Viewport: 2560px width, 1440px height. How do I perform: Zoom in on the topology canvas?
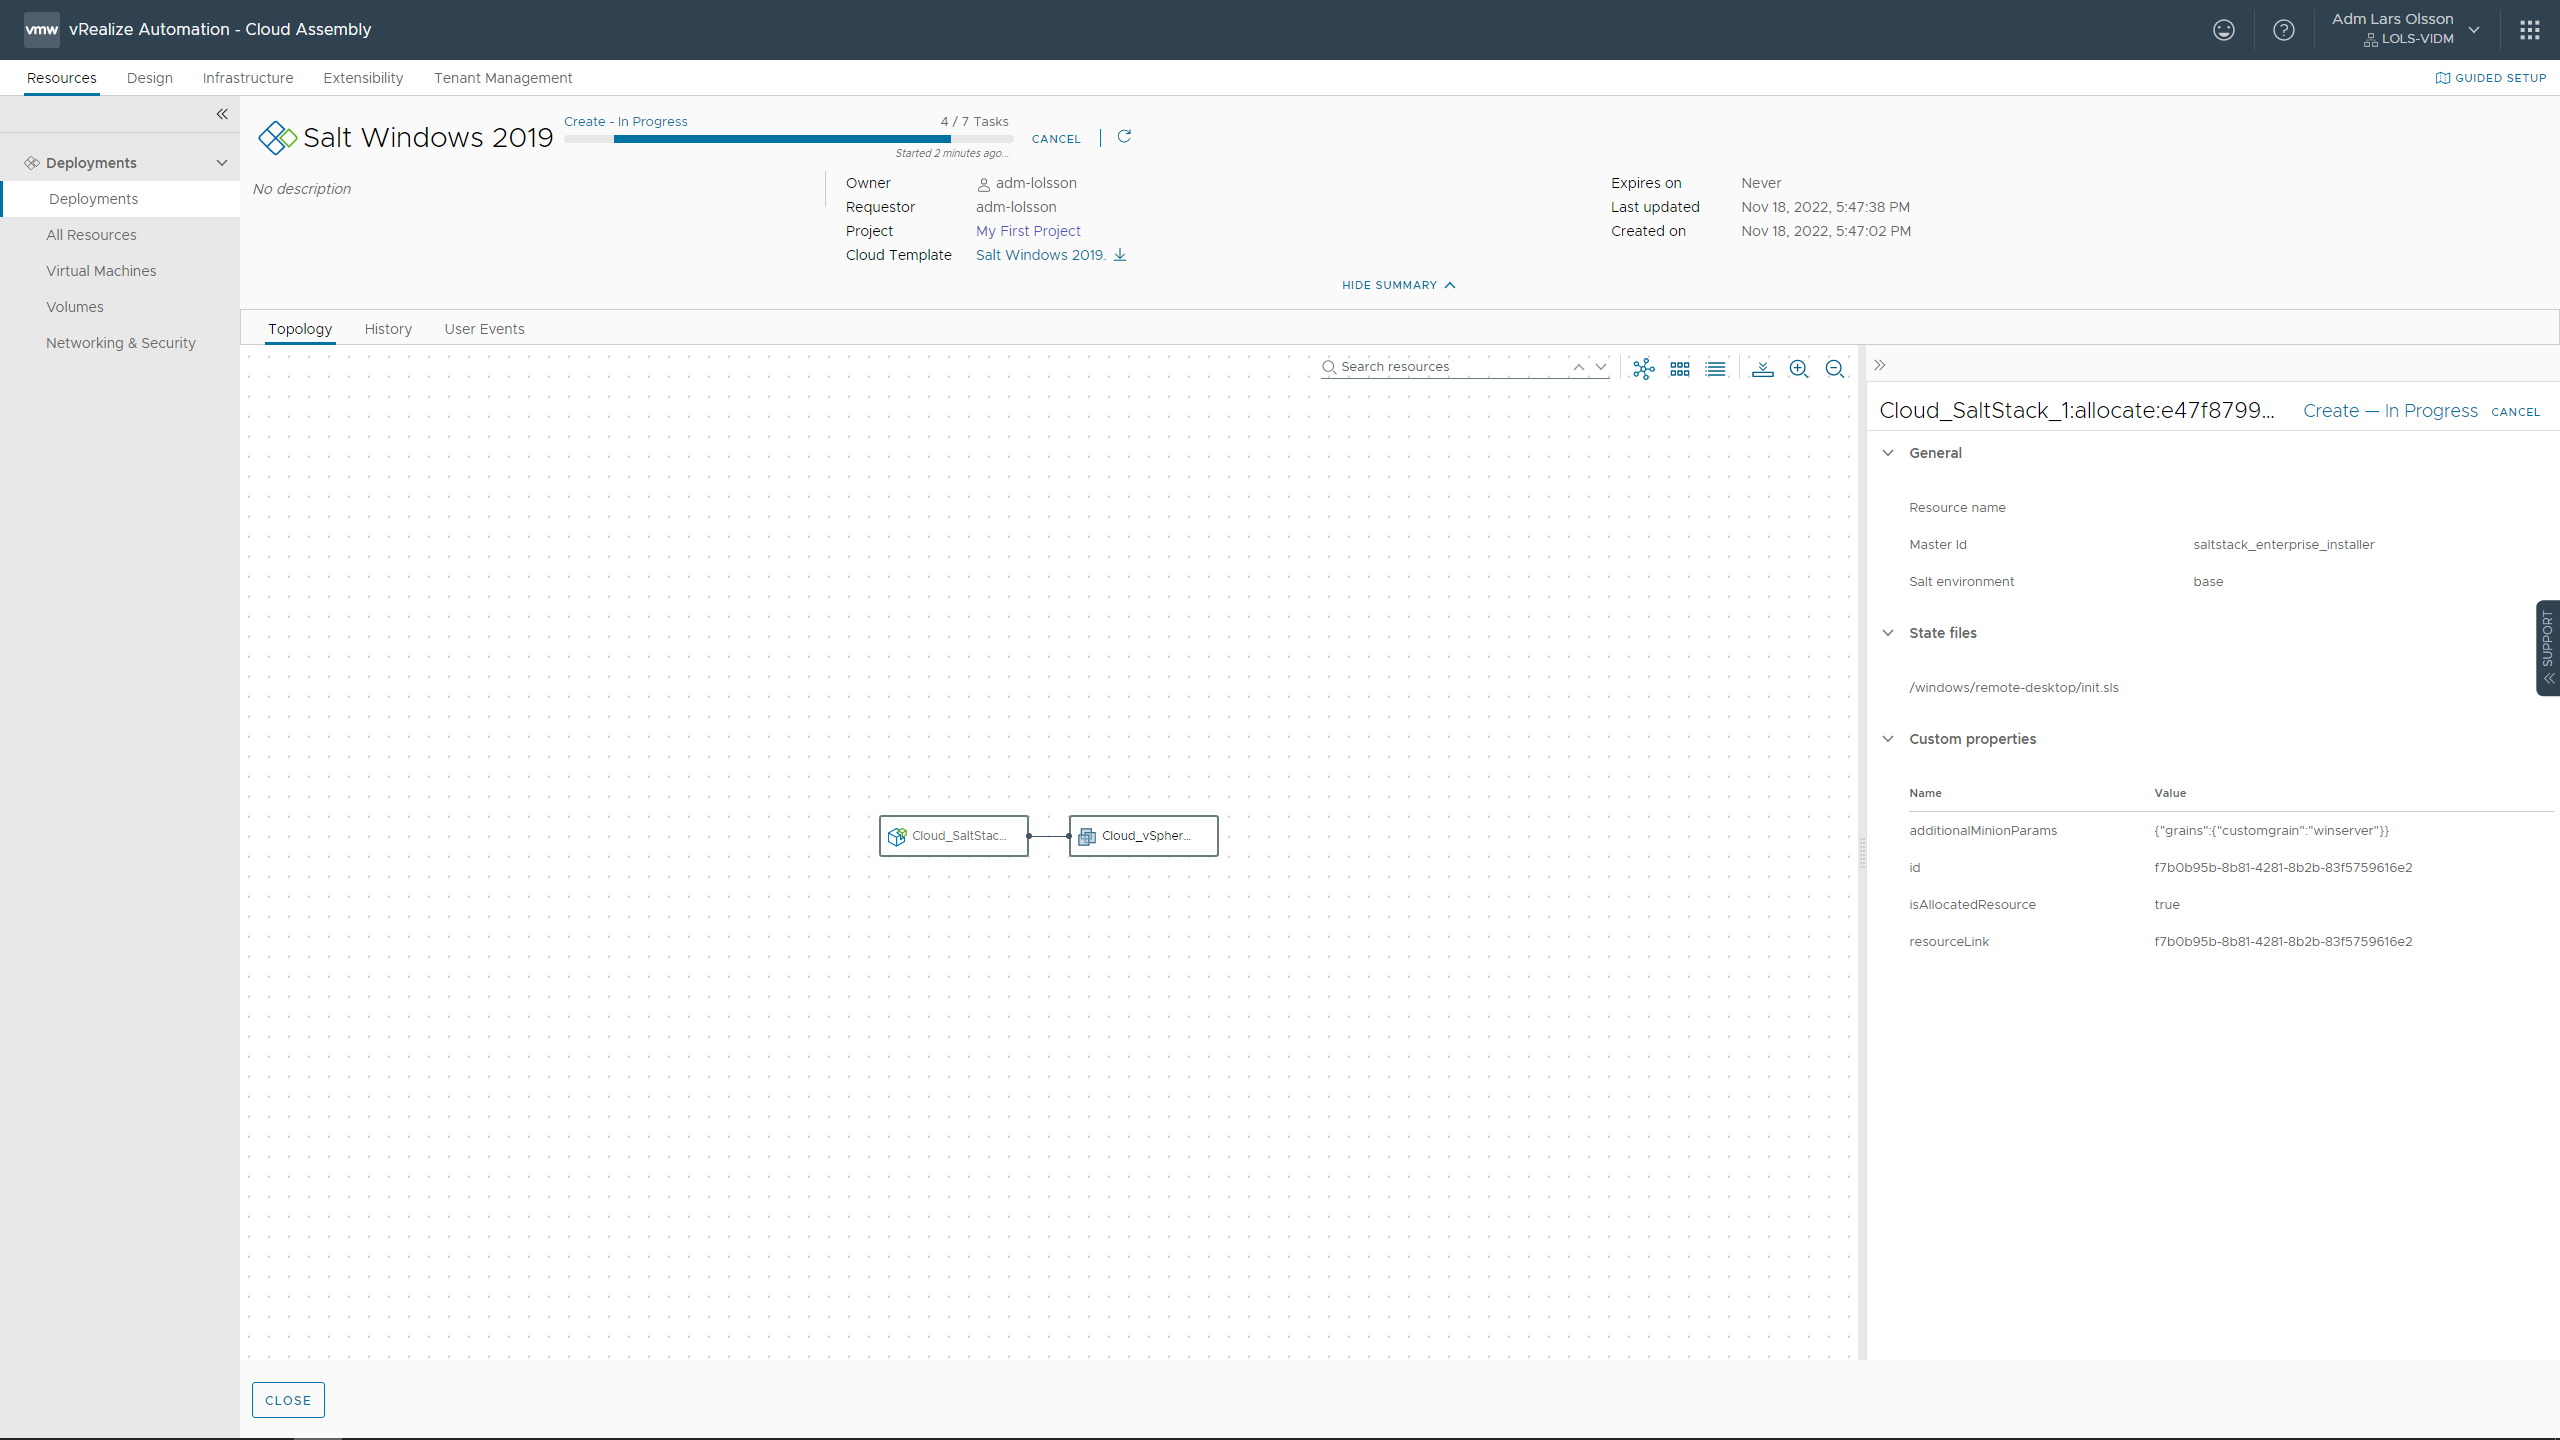pyautogui.click(x=1799, y=368)
